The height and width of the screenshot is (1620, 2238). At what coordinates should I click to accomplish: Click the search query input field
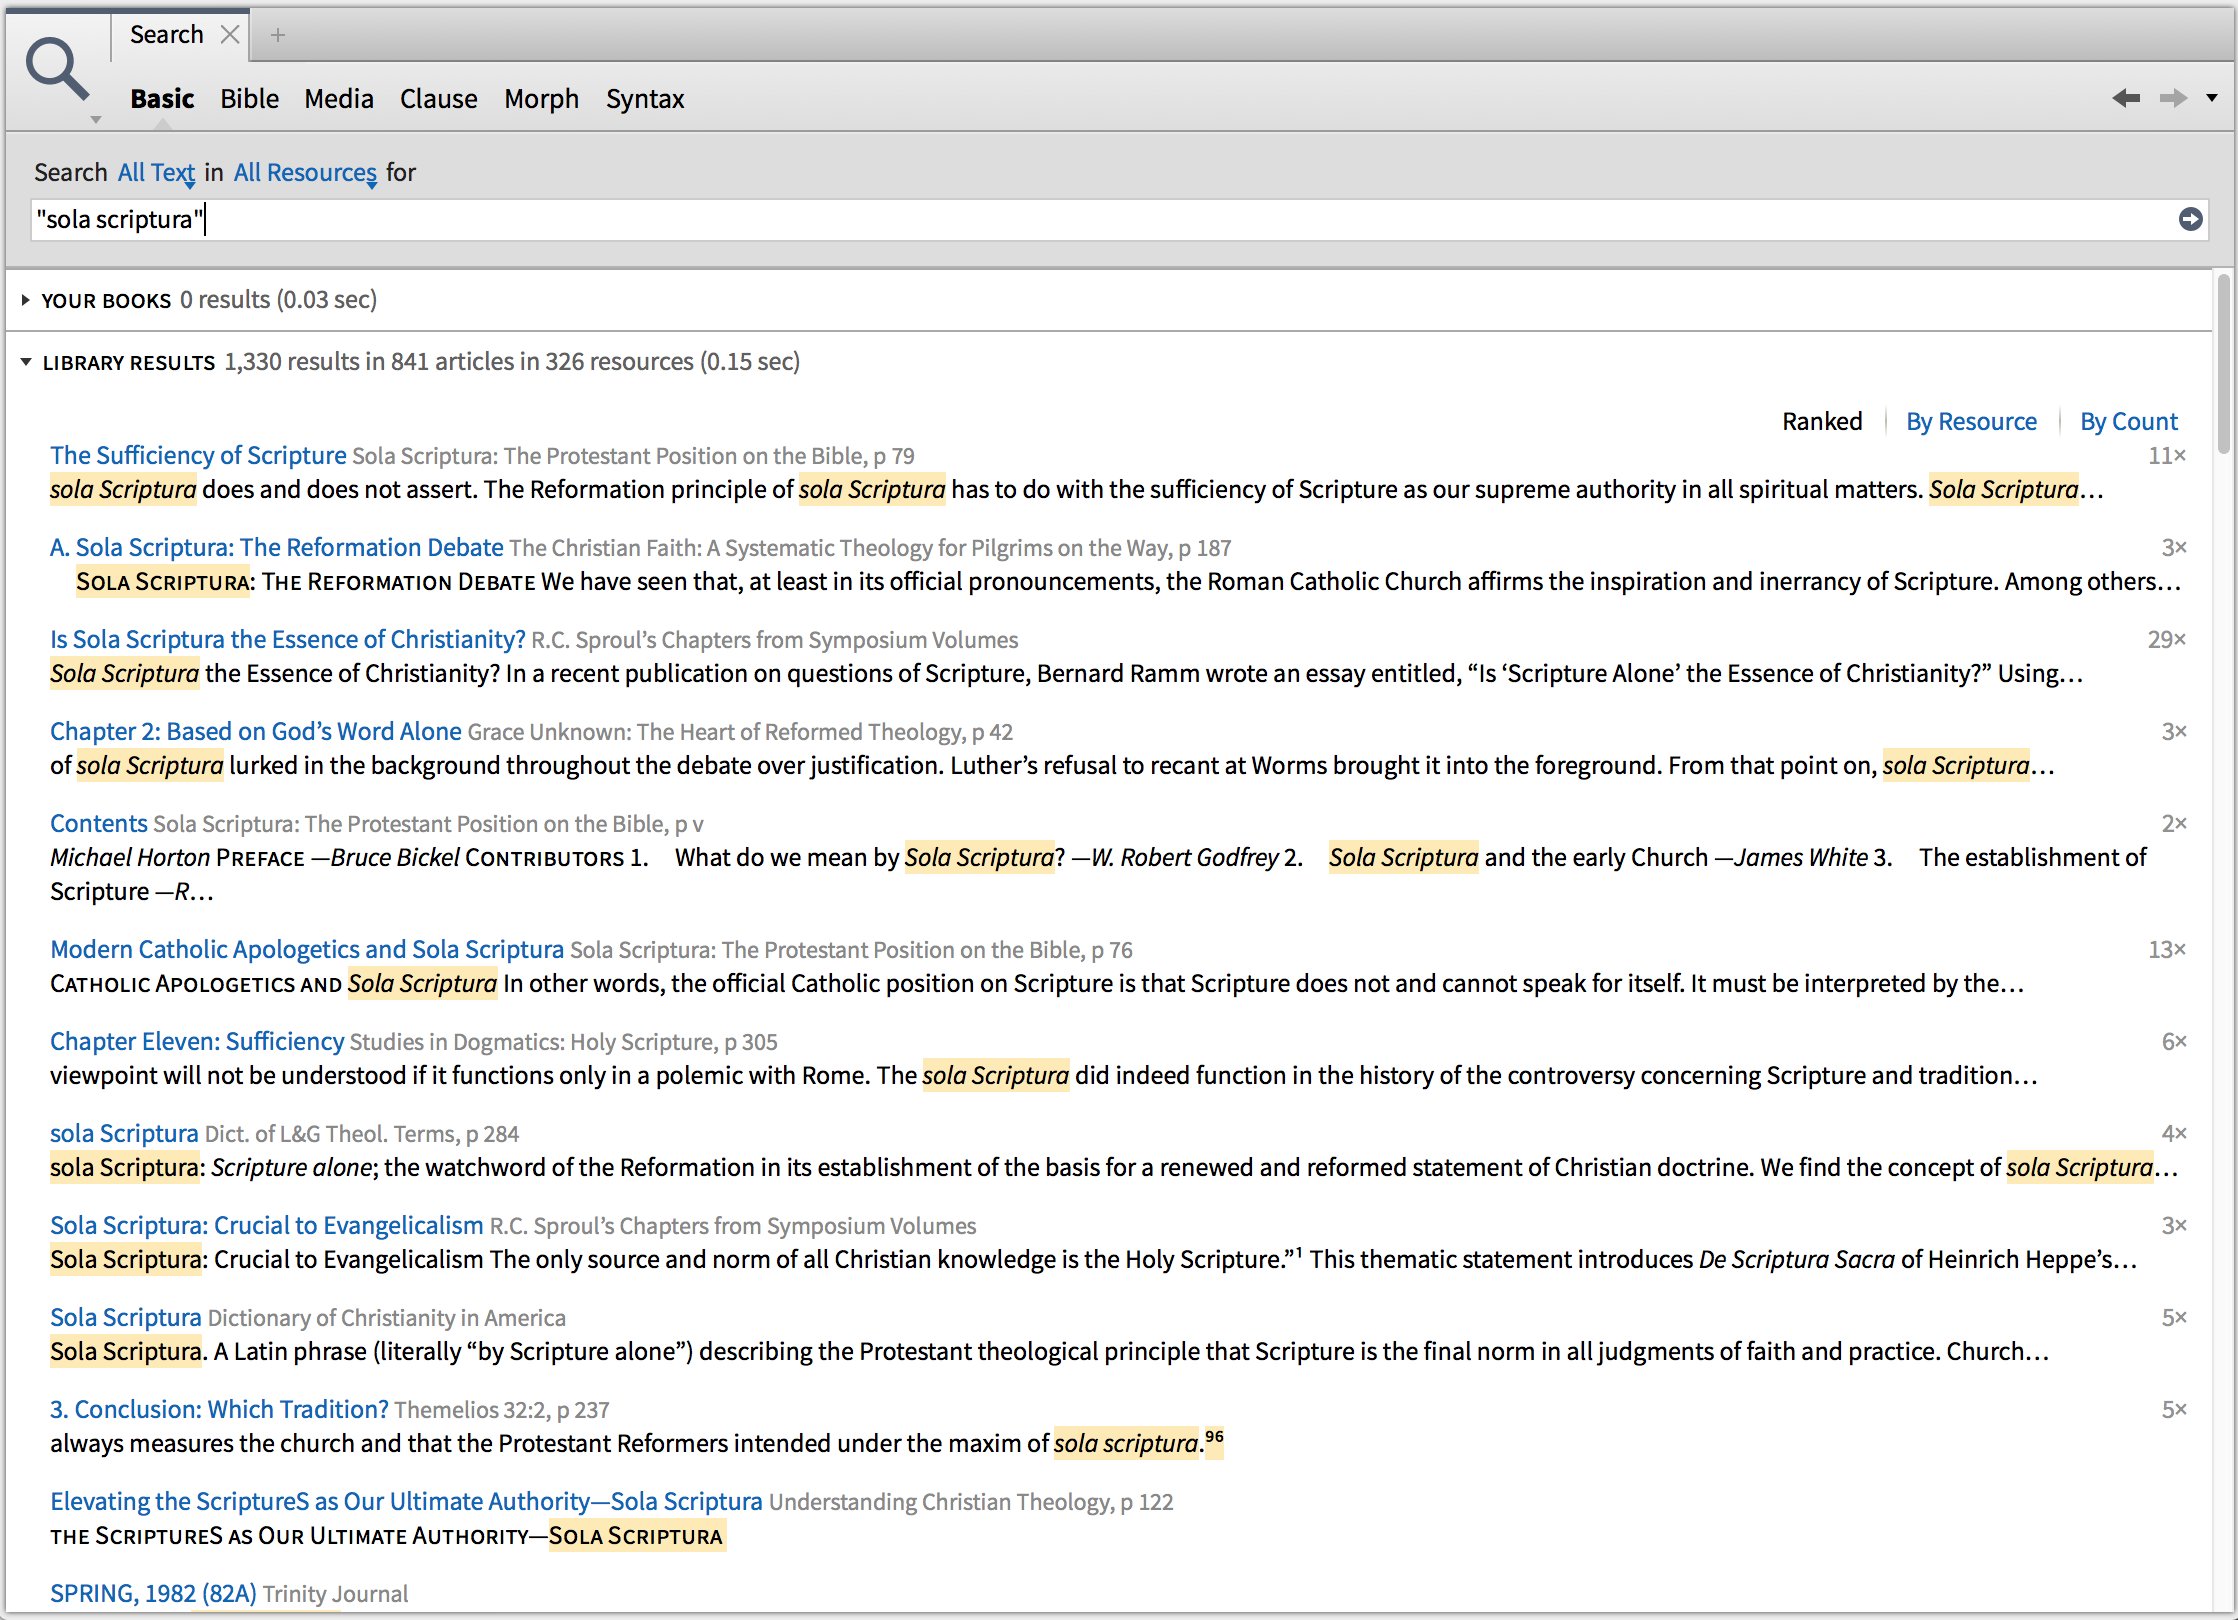tap(1100, 219)
